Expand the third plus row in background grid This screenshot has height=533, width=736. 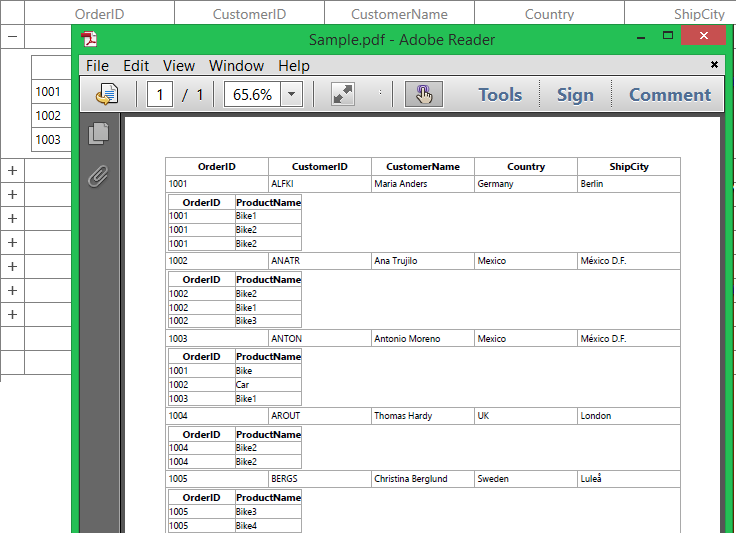coord(13,218)
